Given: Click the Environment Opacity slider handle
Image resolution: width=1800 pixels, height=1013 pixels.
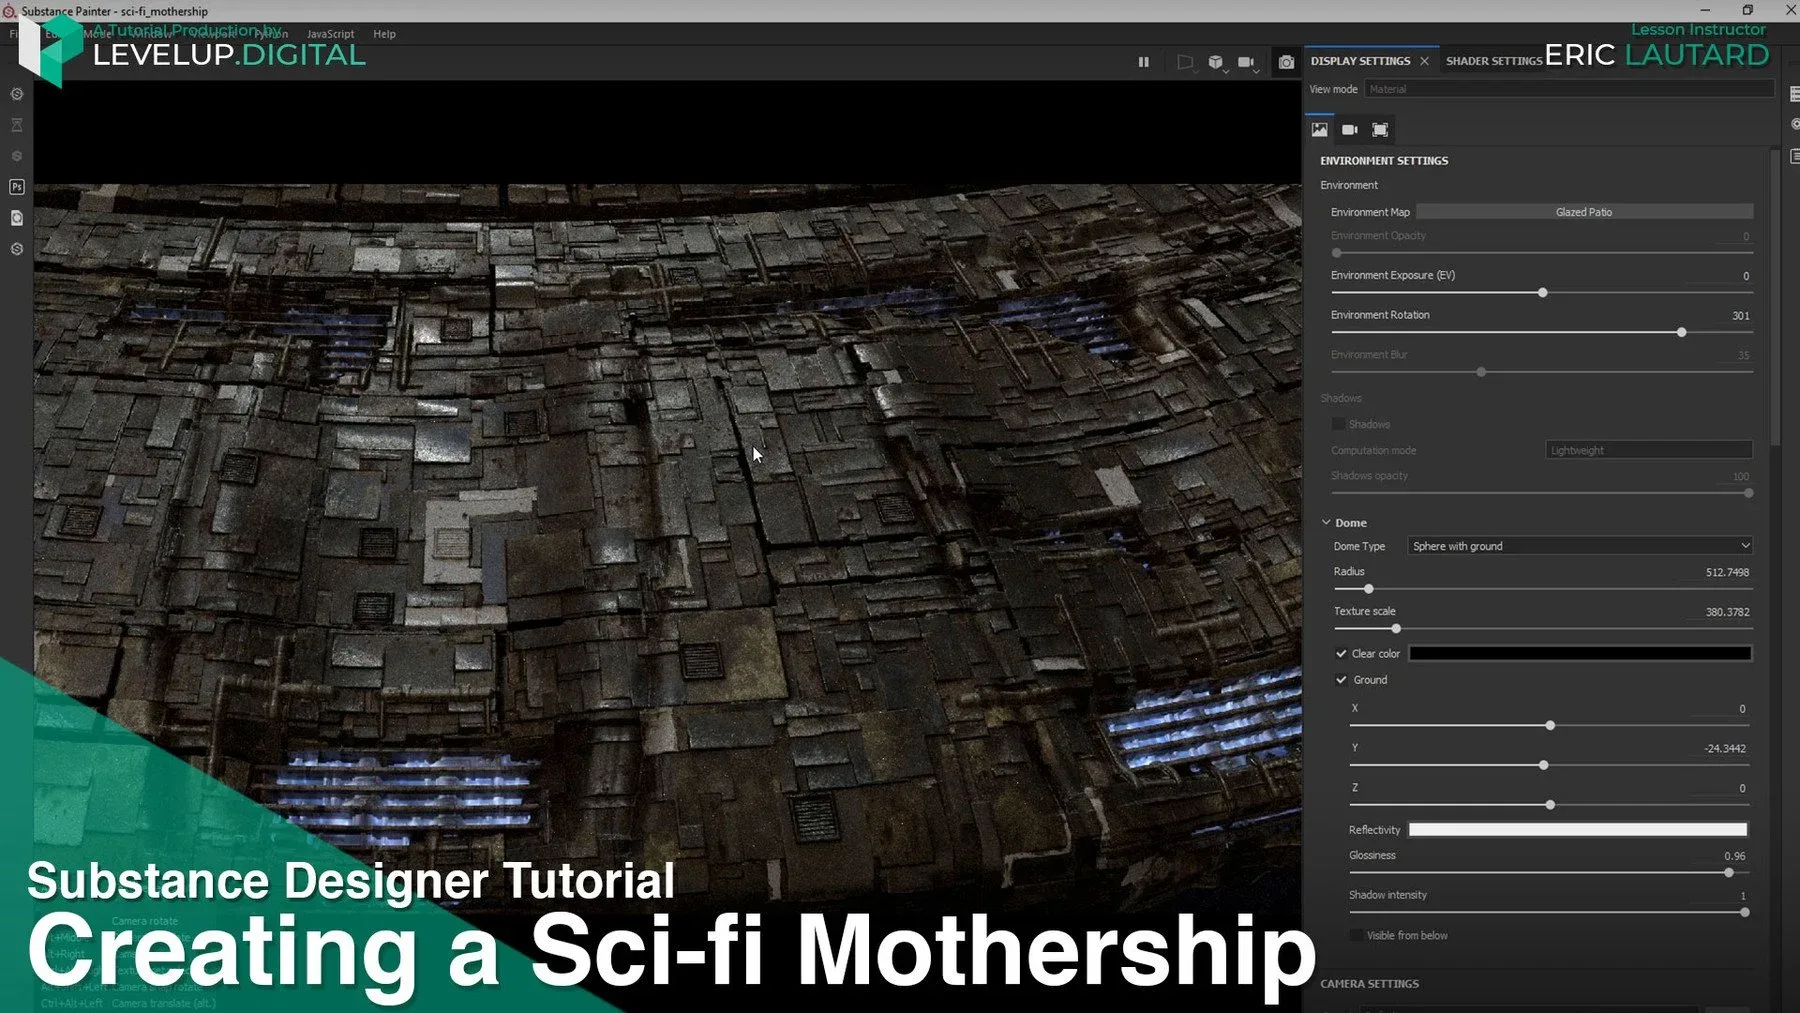Looking at the screenshot, I should pyautogui.click(x=1337, y=253).
